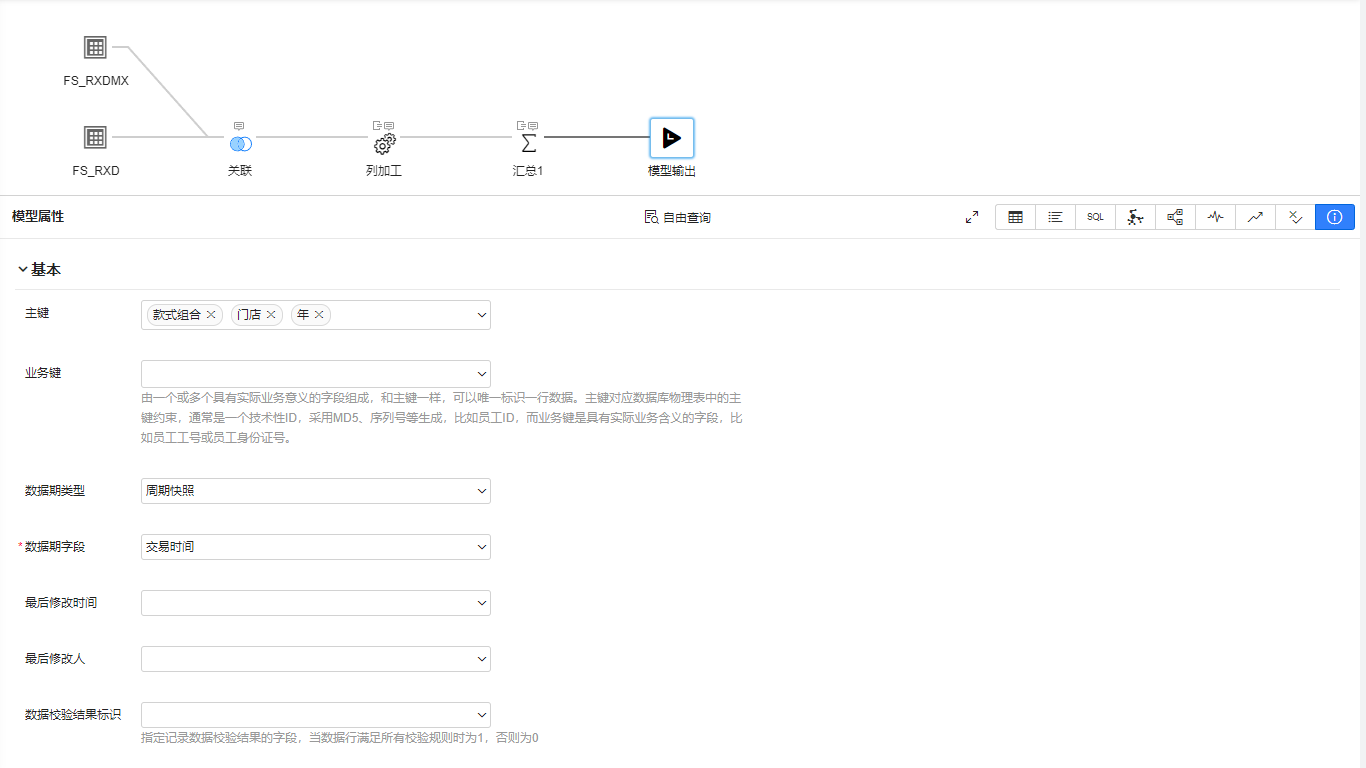Open the pulse waveform icon view
This screenshot has height=768, width=1366.
point(1215,217)
